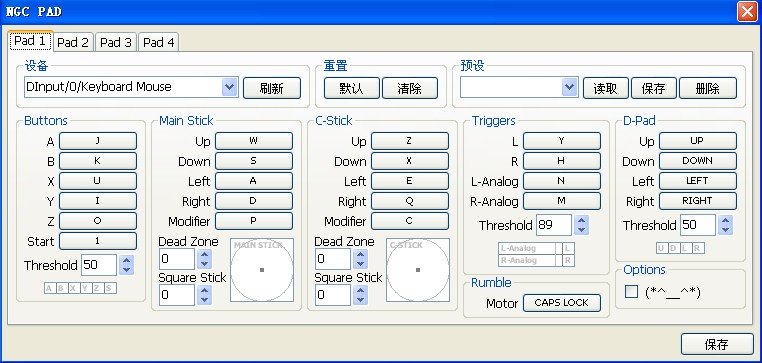Adjust the Triggers Threshold spinner
The width and height of the screenshot is (762, 363).
581,225
